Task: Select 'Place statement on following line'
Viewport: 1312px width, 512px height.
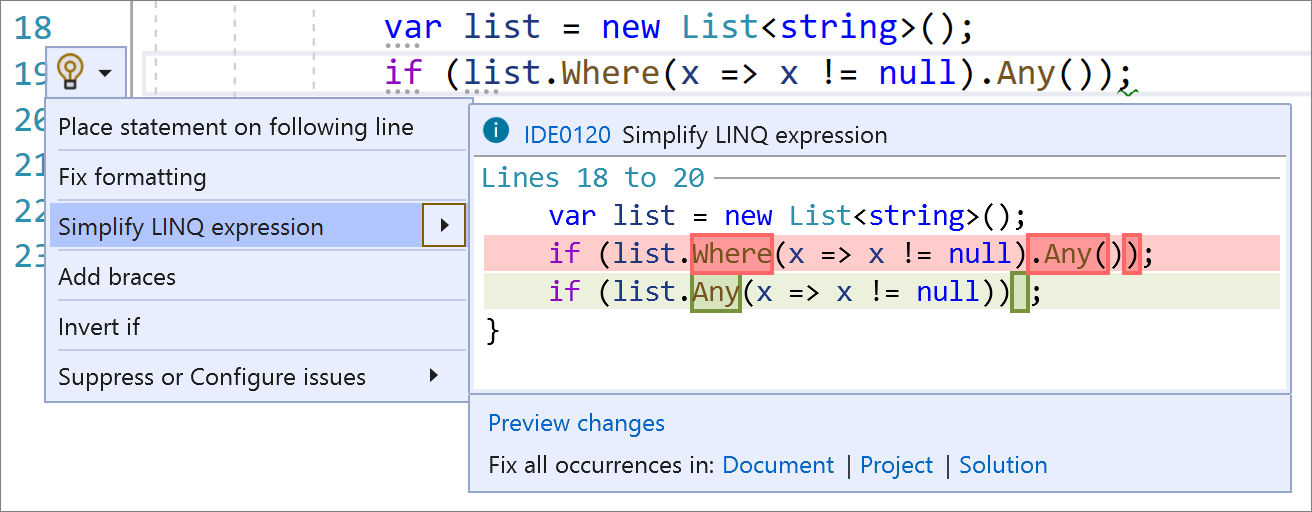Action: pos(235,127)
